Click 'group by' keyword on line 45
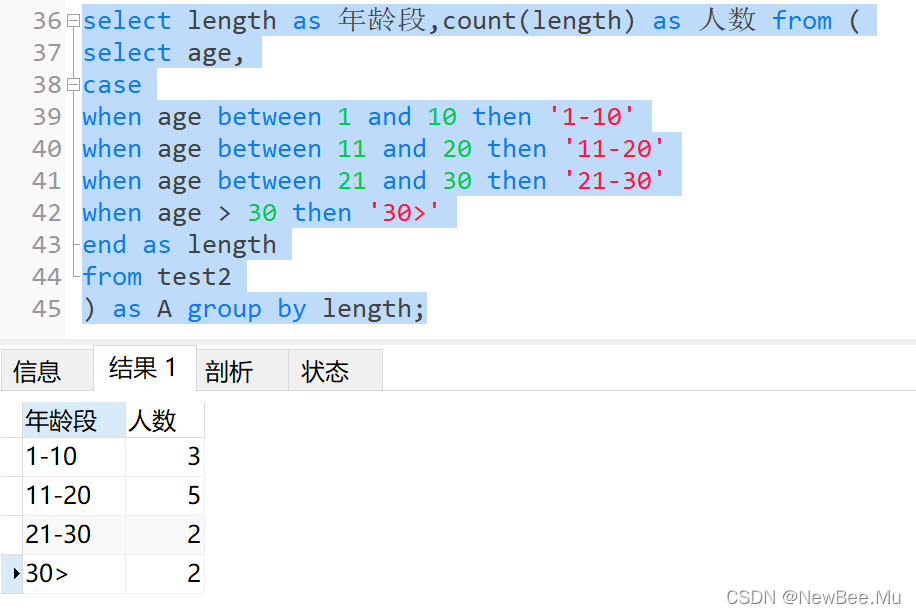 [247, 309]
